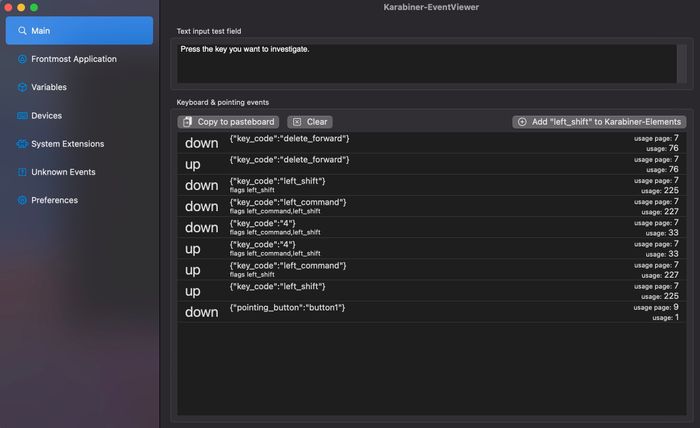This screenshot has height=428, width=700.
Task: Open Preferences in the sidebar
Action: click(x=79, y=200)
